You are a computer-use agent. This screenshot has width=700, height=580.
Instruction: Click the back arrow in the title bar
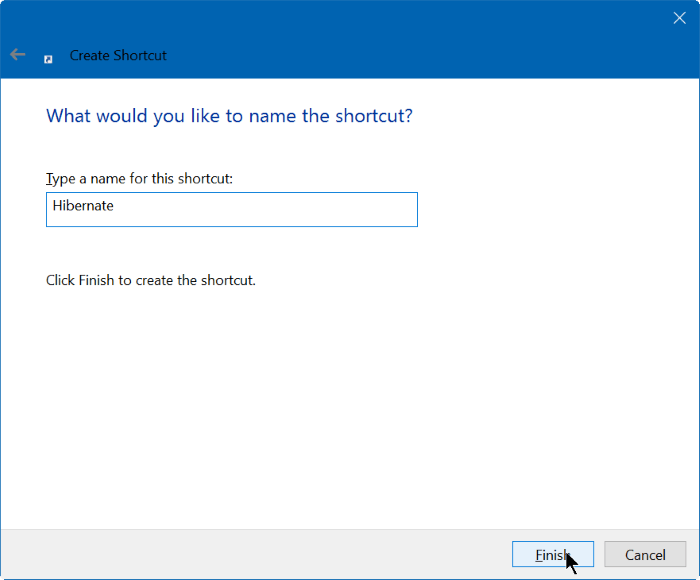(x=18, y=55)
